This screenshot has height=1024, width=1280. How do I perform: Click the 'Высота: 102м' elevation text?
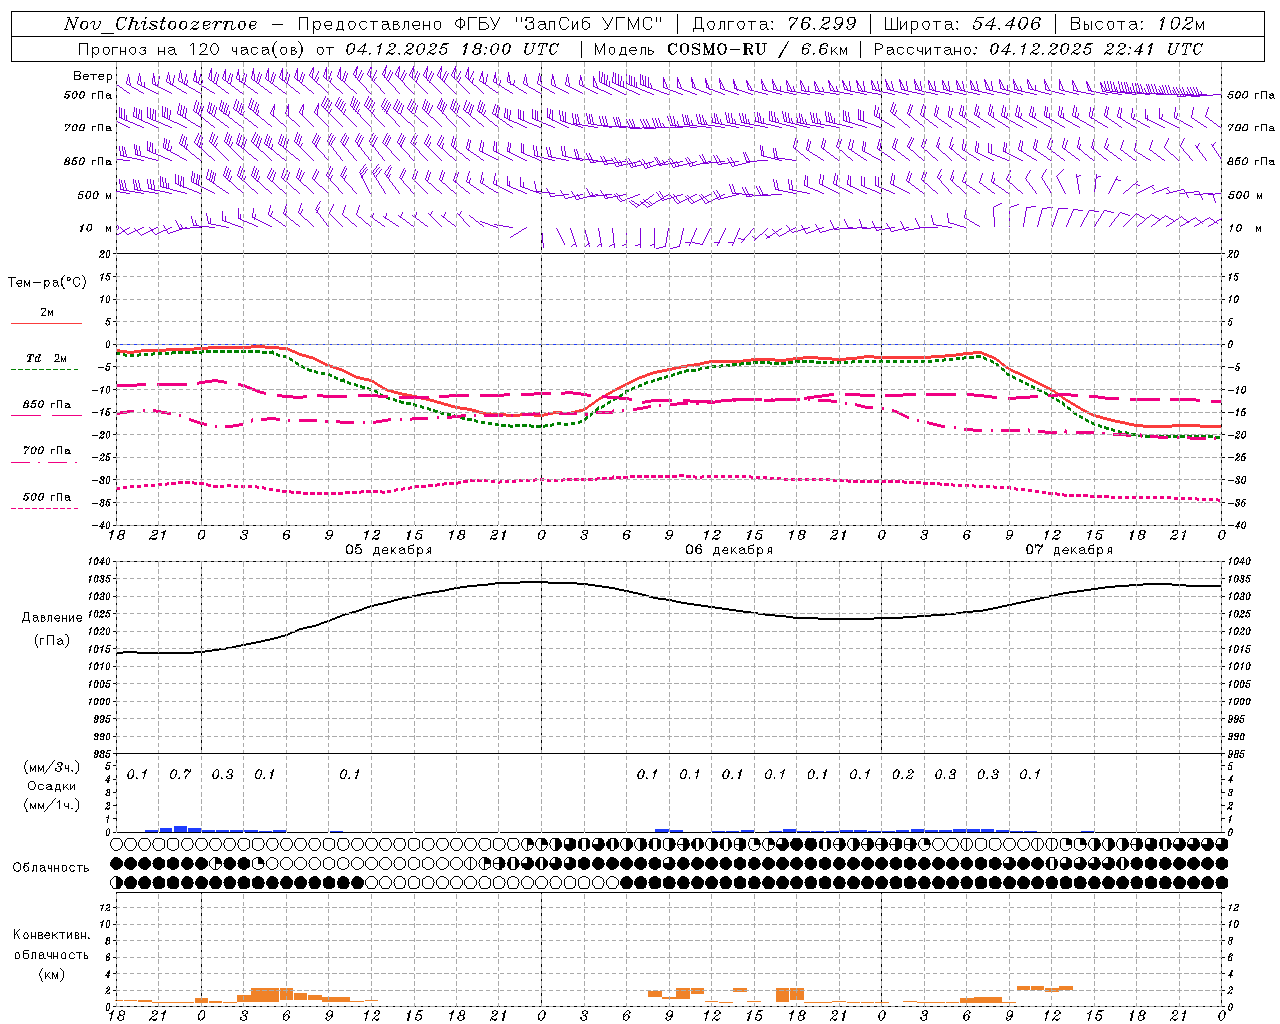pyautogui.click(x=1137, y=24)
